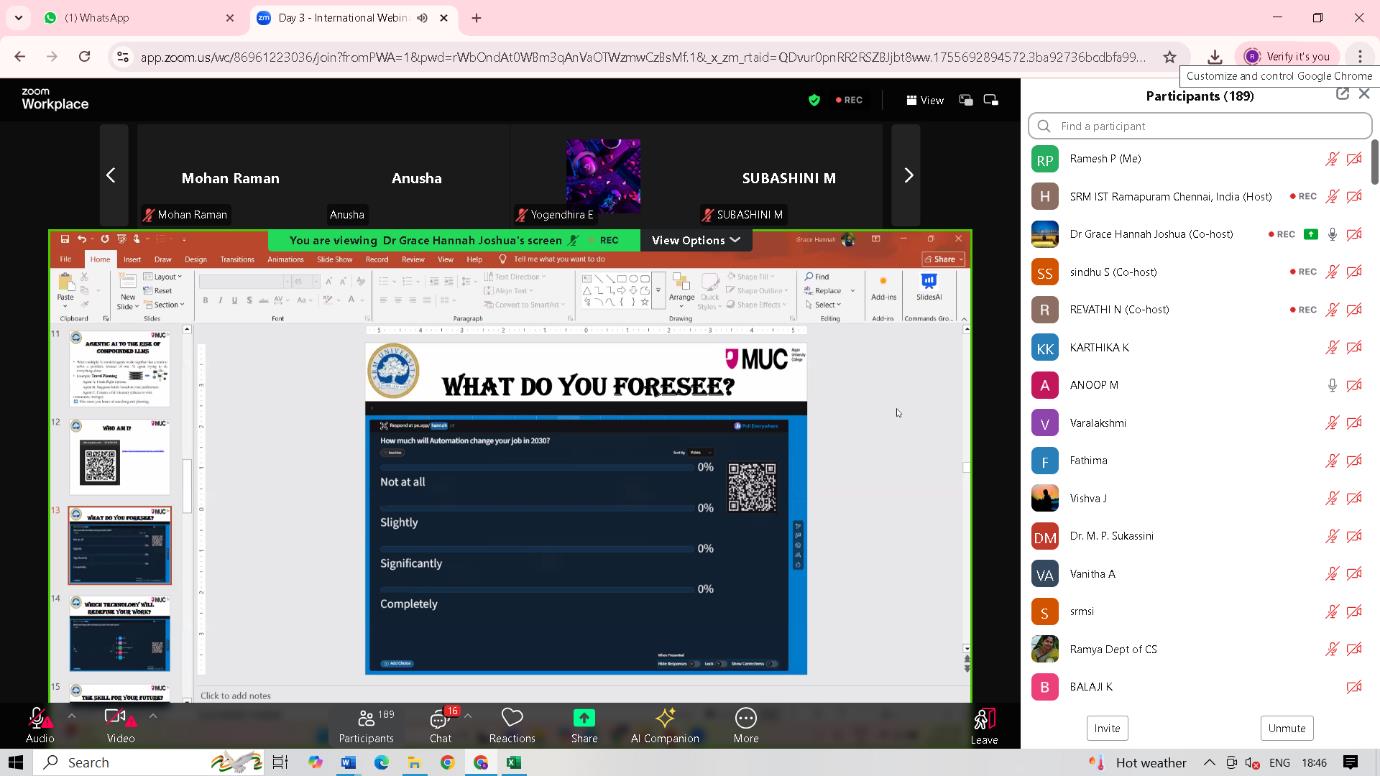Unmute the microphone Audio button
Screen dimensions: 1380x776
coord(38,718)
